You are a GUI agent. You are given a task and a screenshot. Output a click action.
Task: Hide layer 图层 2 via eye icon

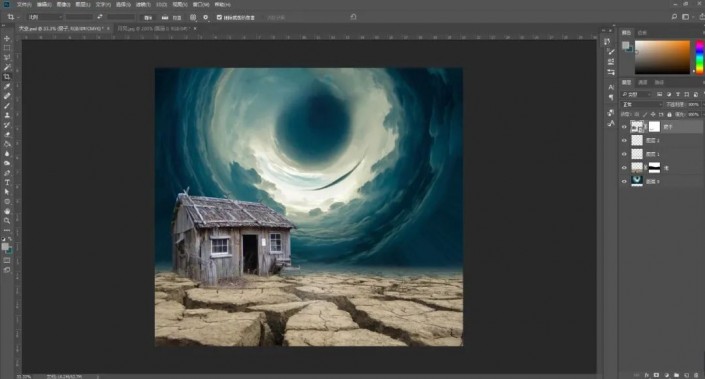pos(624,141)
